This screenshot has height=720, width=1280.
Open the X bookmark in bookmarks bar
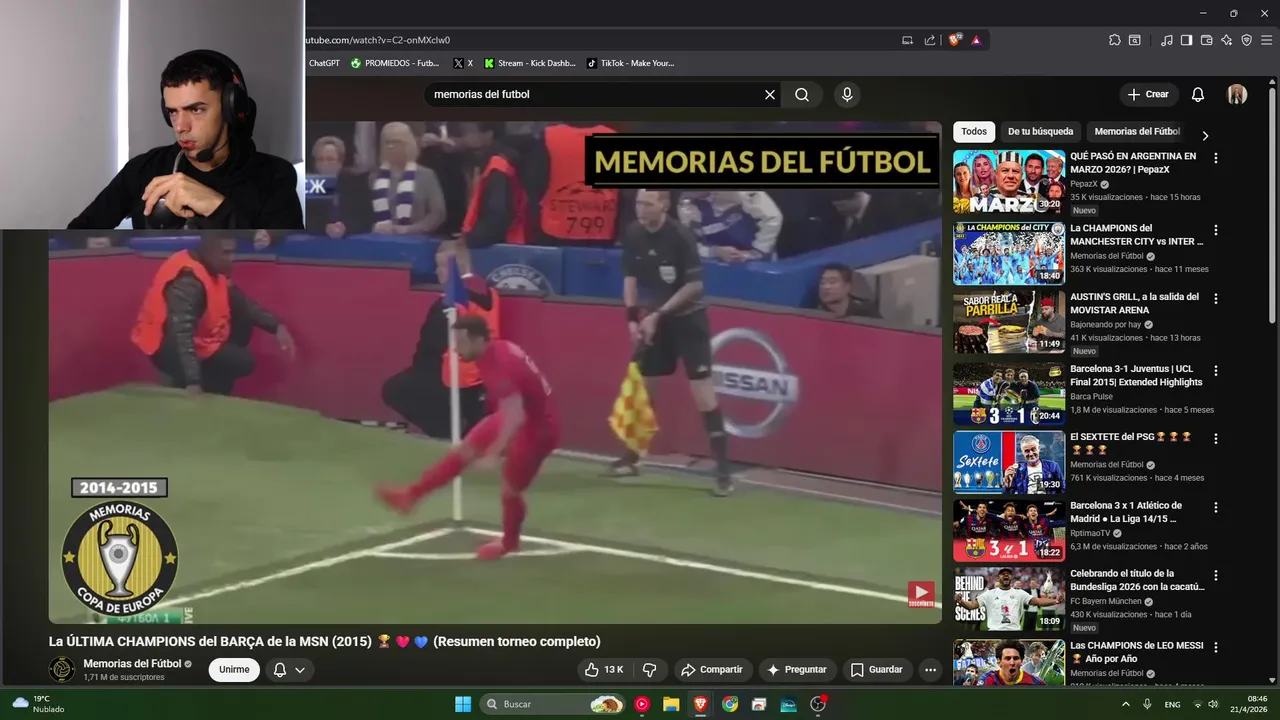[x=463, y=63]
